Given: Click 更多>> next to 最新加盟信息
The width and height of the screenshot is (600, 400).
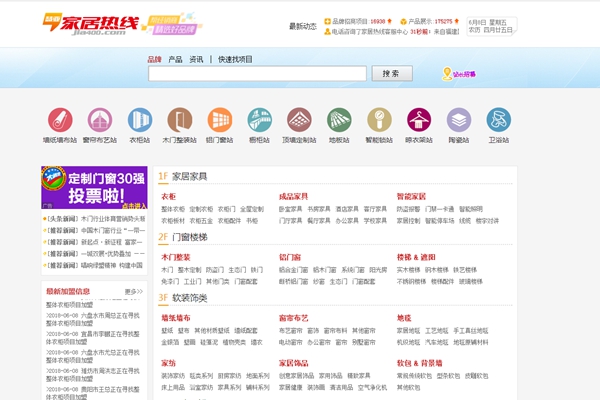Looking at the screenshot, I should coord(134,292).
